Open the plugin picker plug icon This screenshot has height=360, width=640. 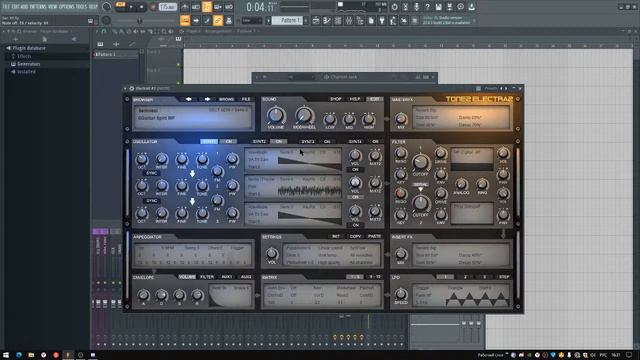click(382, 20)
